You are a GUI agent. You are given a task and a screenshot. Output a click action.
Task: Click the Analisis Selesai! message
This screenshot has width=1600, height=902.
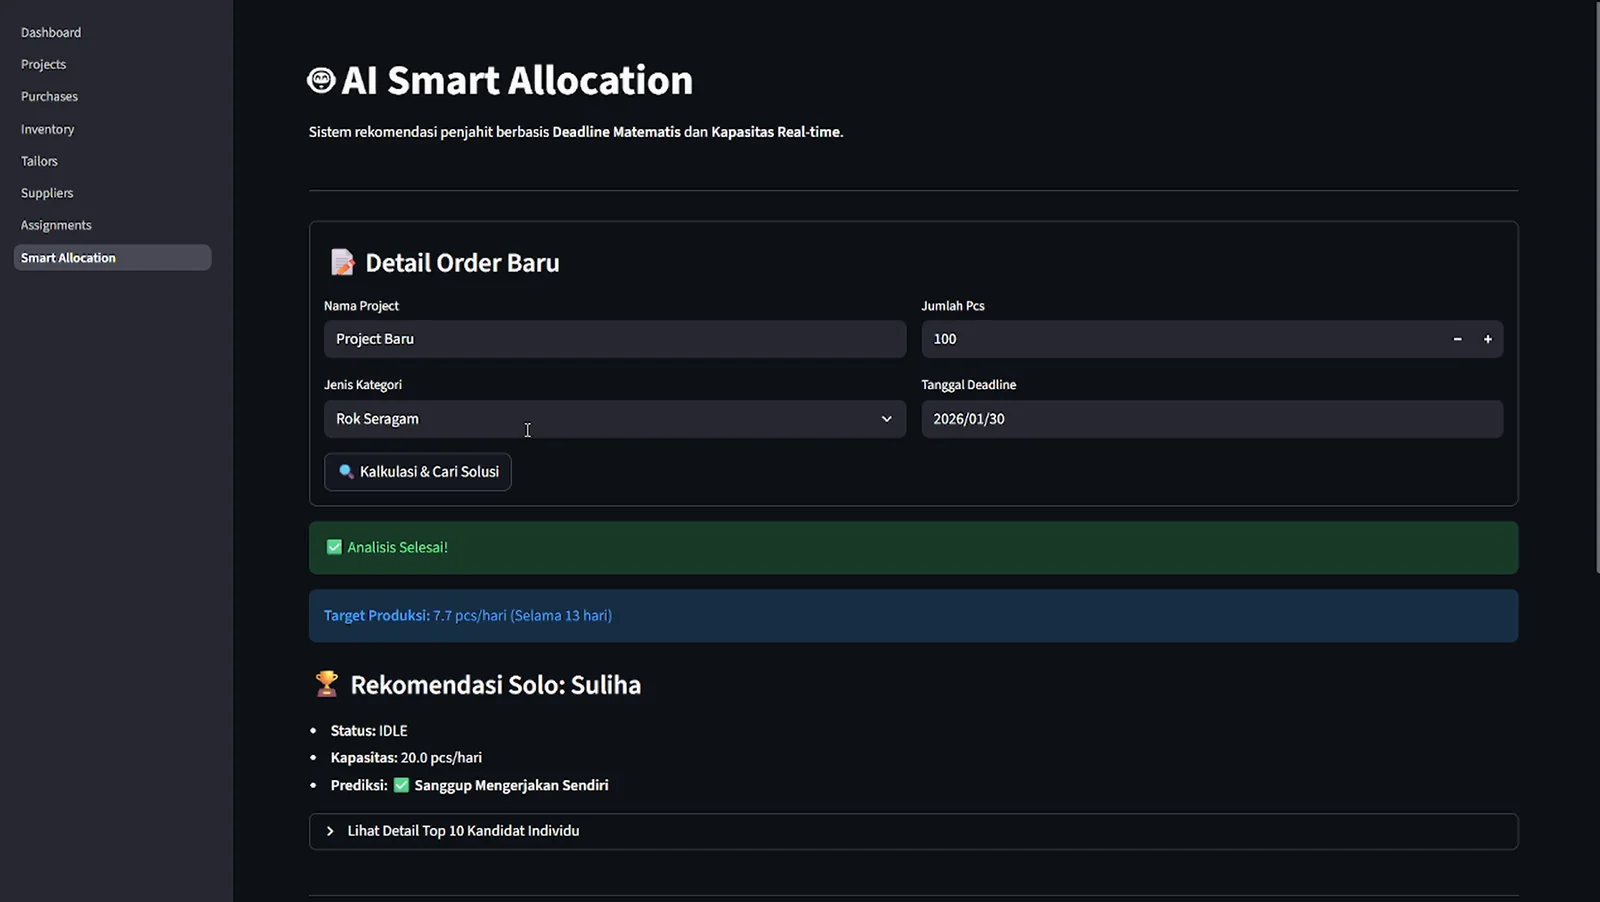point(397,547)
